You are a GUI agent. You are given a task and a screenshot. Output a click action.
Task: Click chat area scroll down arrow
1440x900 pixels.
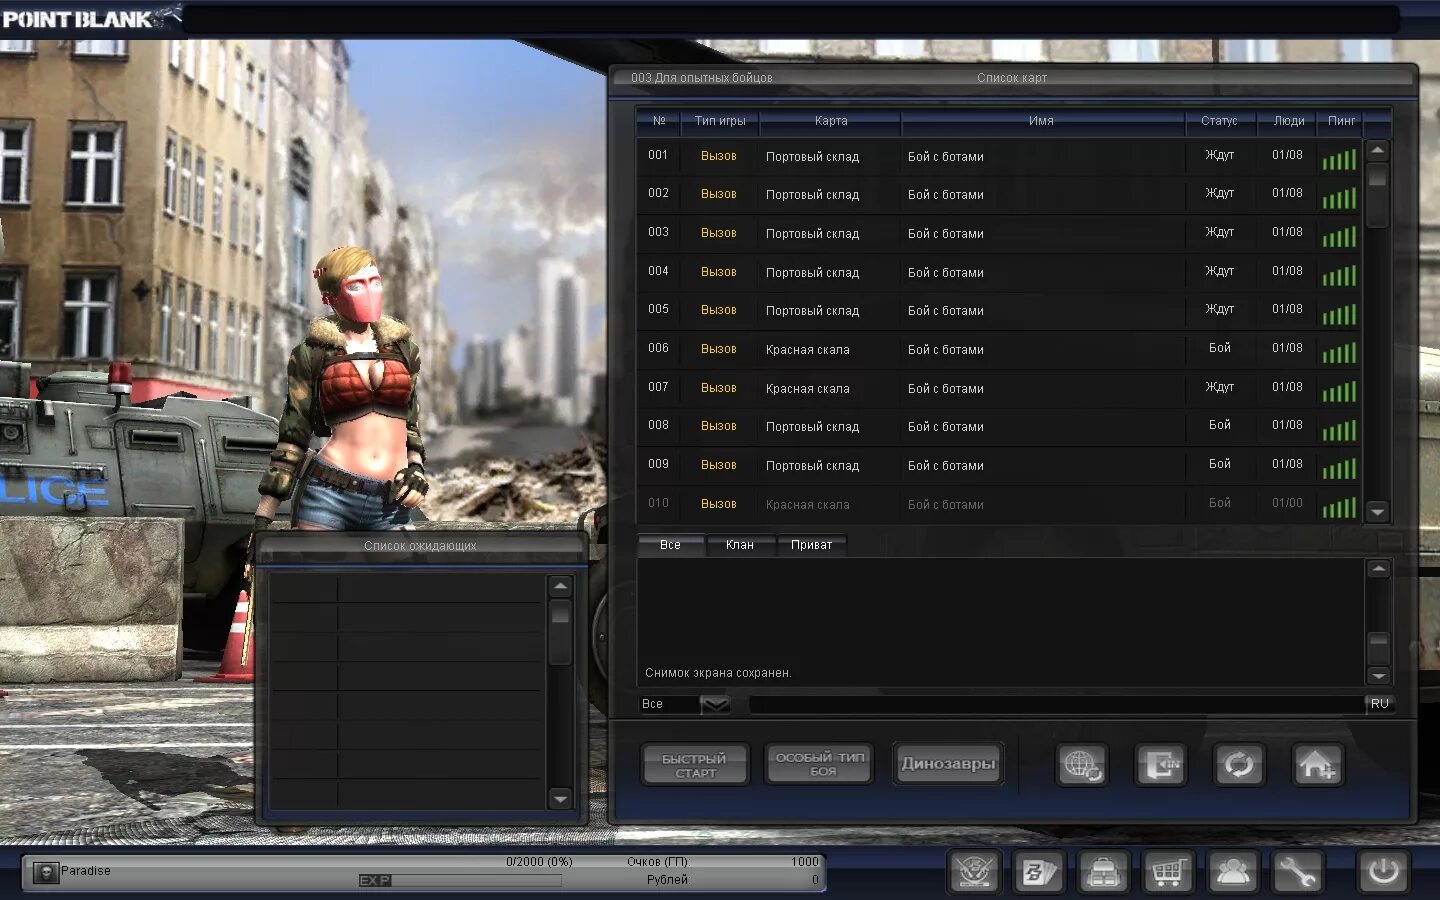point(1378,675)
